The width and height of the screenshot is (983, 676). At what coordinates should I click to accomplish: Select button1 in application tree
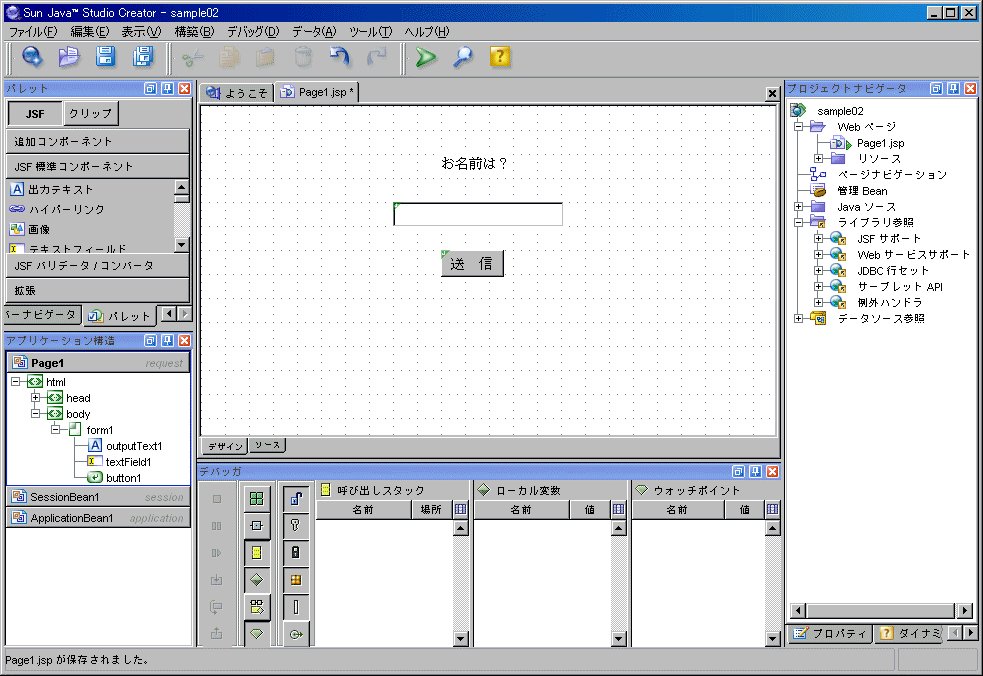click(124, 478)
